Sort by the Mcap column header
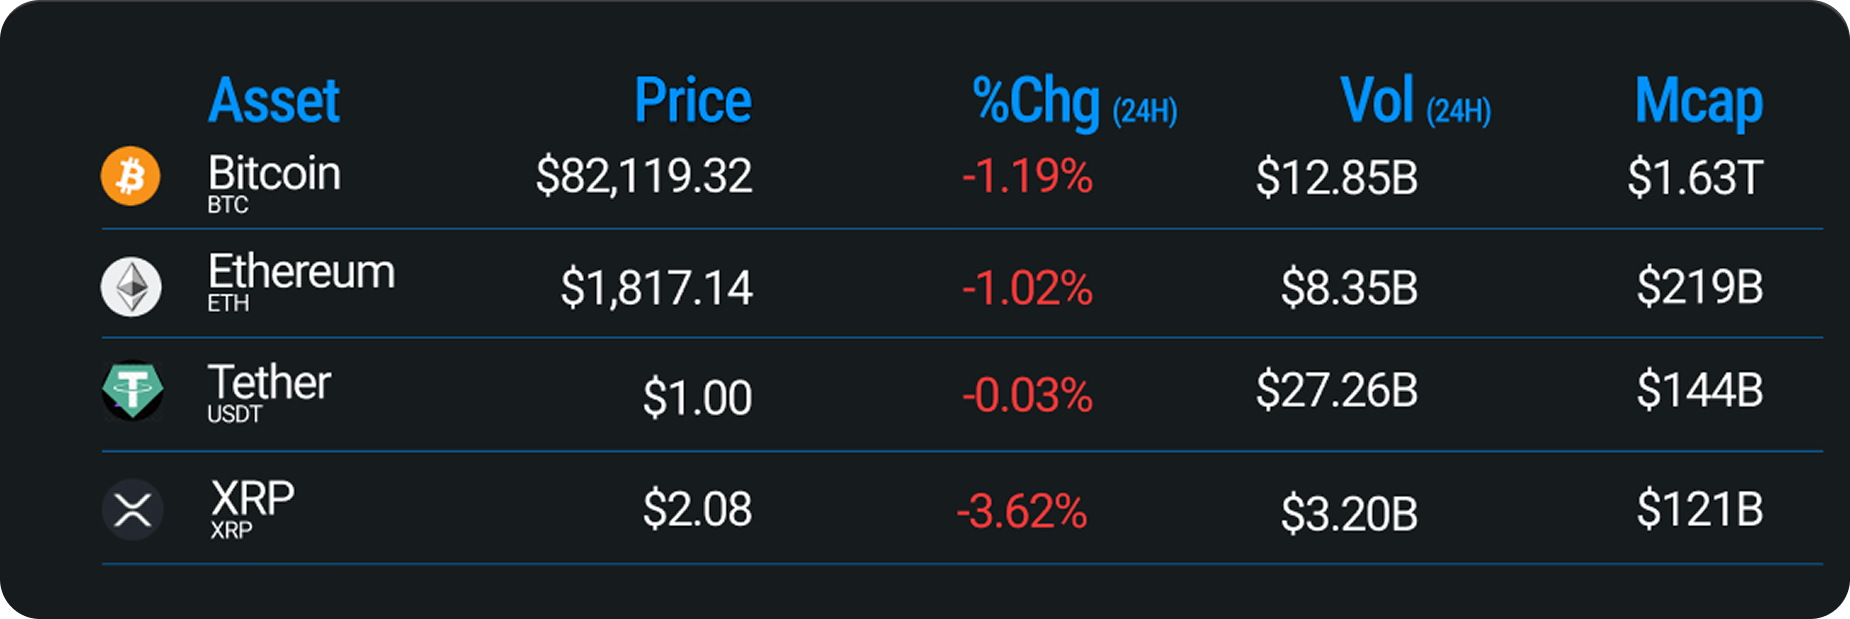Screen dimensions: 1850x619 [x=1698, y=103]
